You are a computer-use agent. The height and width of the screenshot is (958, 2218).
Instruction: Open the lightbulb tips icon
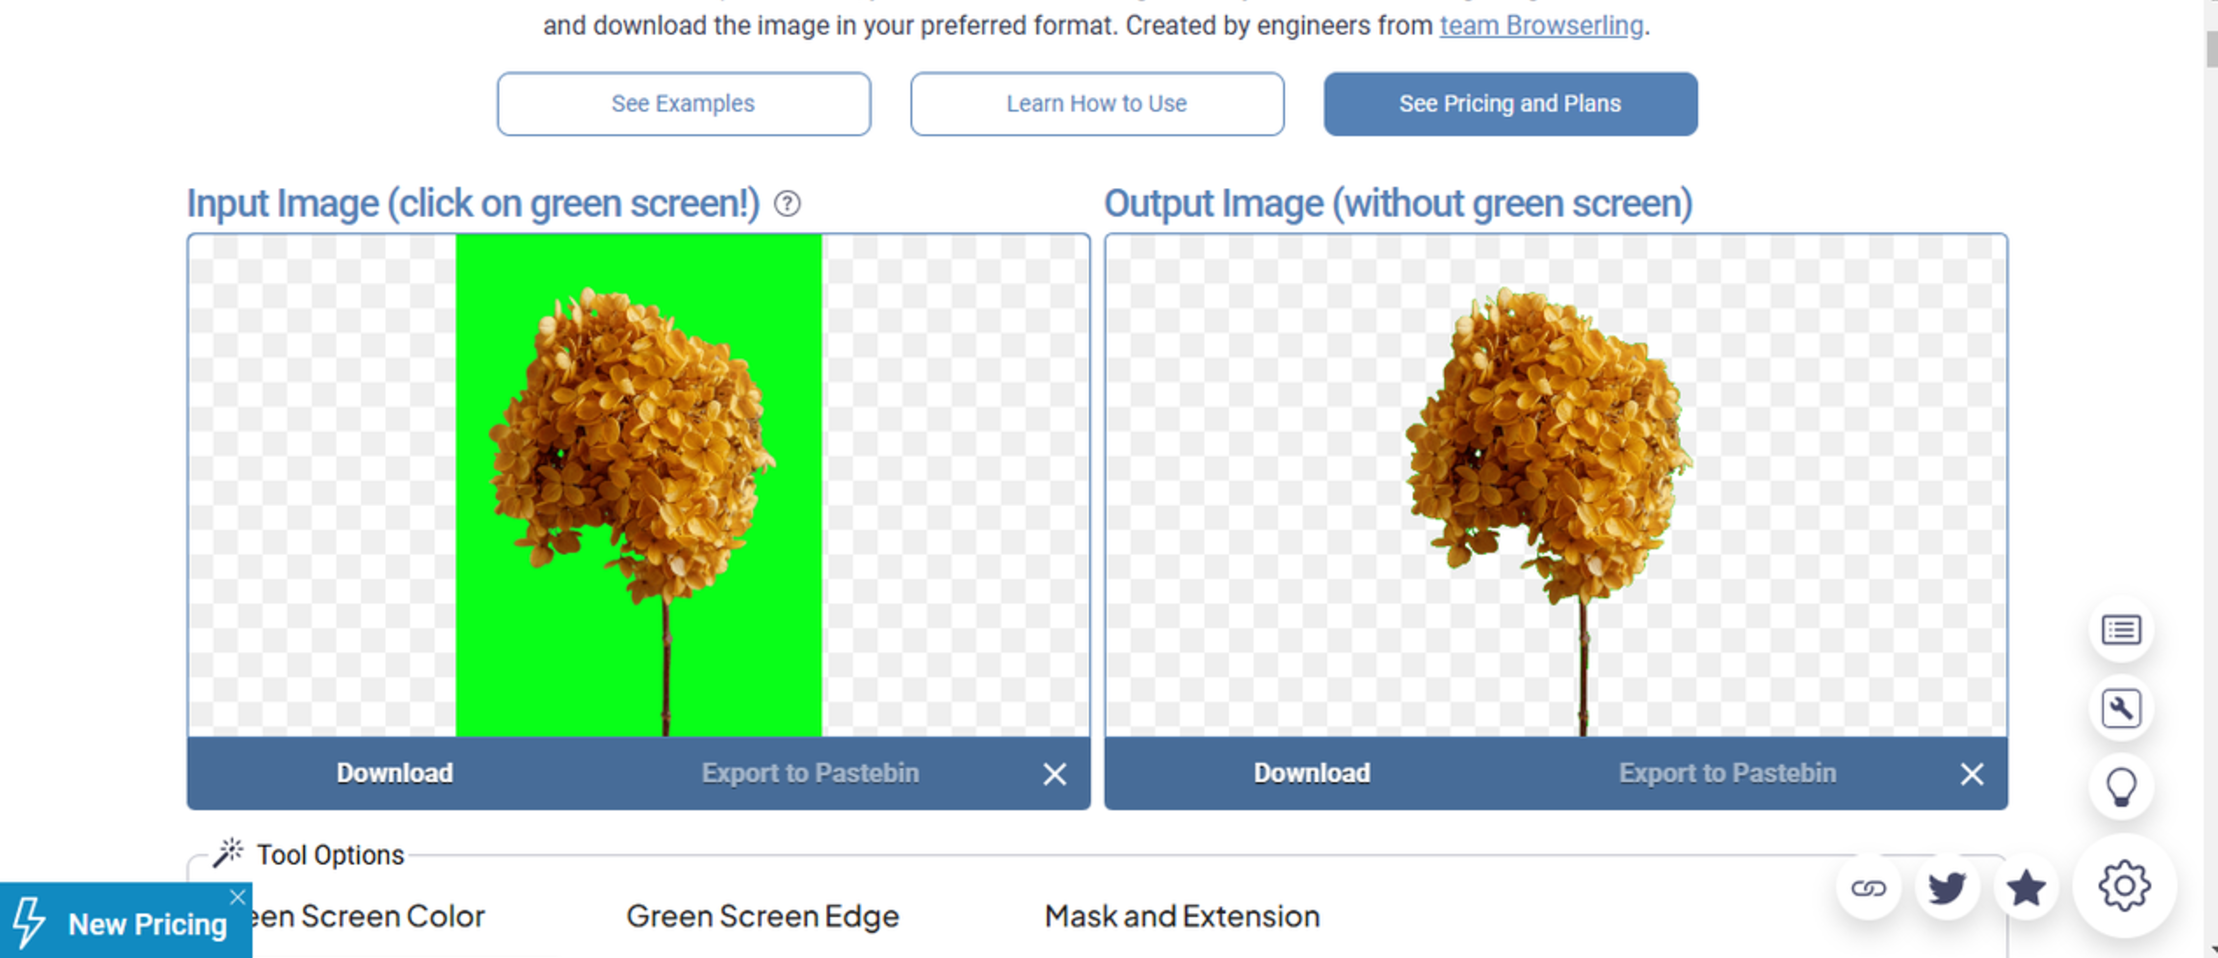2122,786
